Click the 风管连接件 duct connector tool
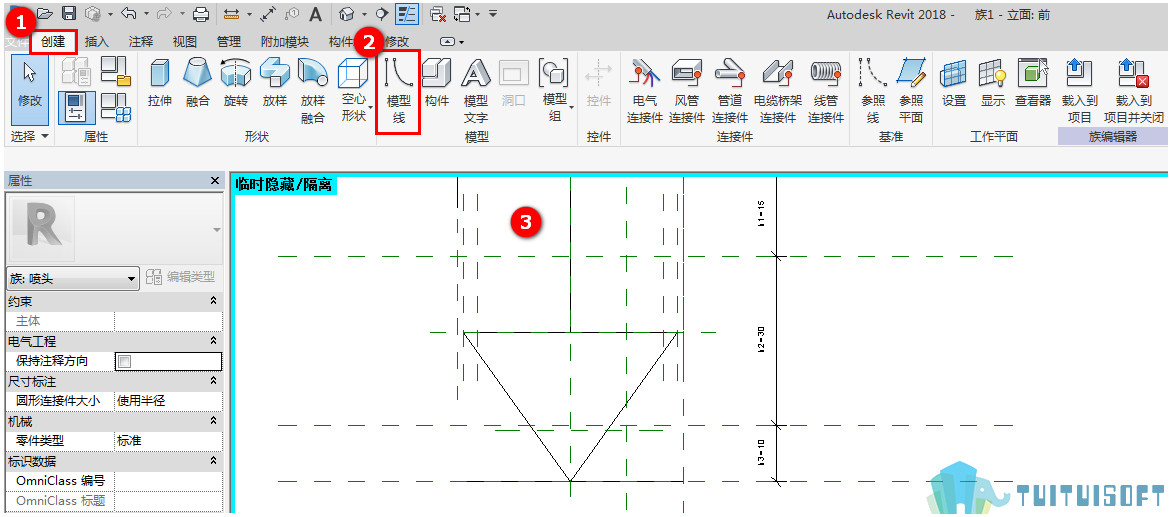 687,90
